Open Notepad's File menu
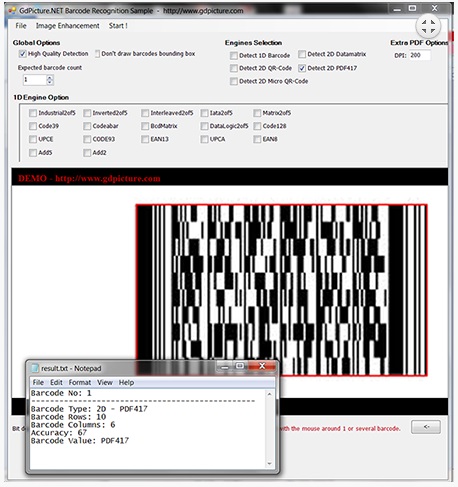This screenshot has height=487, width=458. click(x=38, y=382)
